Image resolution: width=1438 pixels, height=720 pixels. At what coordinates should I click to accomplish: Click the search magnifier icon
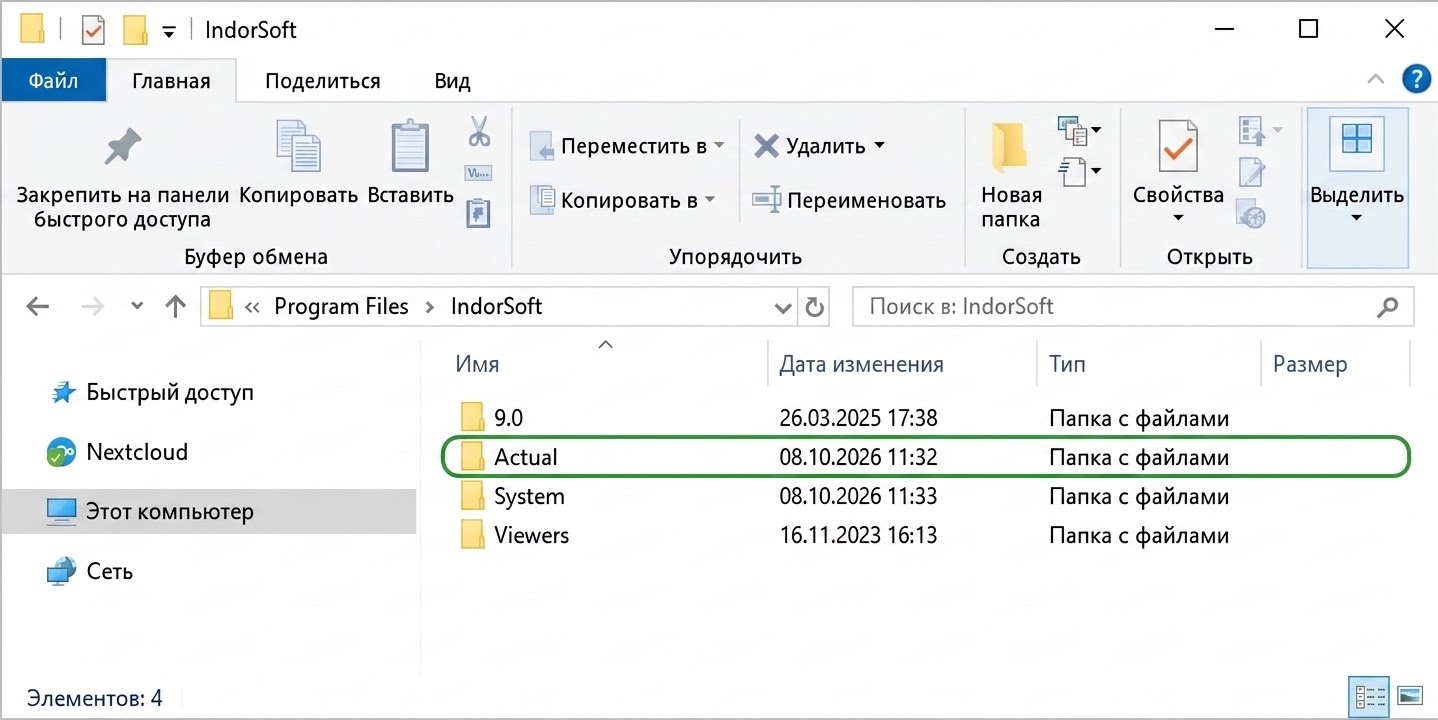point(1387,307)
